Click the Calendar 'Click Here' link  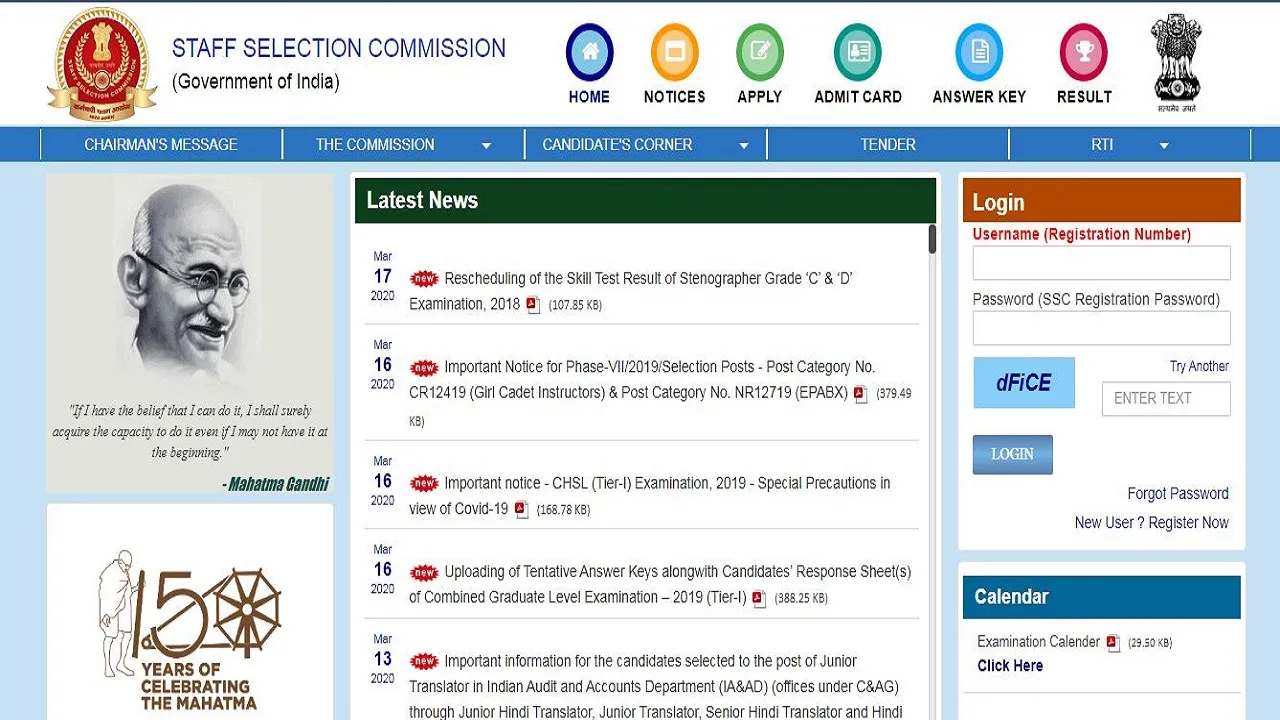(x=1010, y=666)
